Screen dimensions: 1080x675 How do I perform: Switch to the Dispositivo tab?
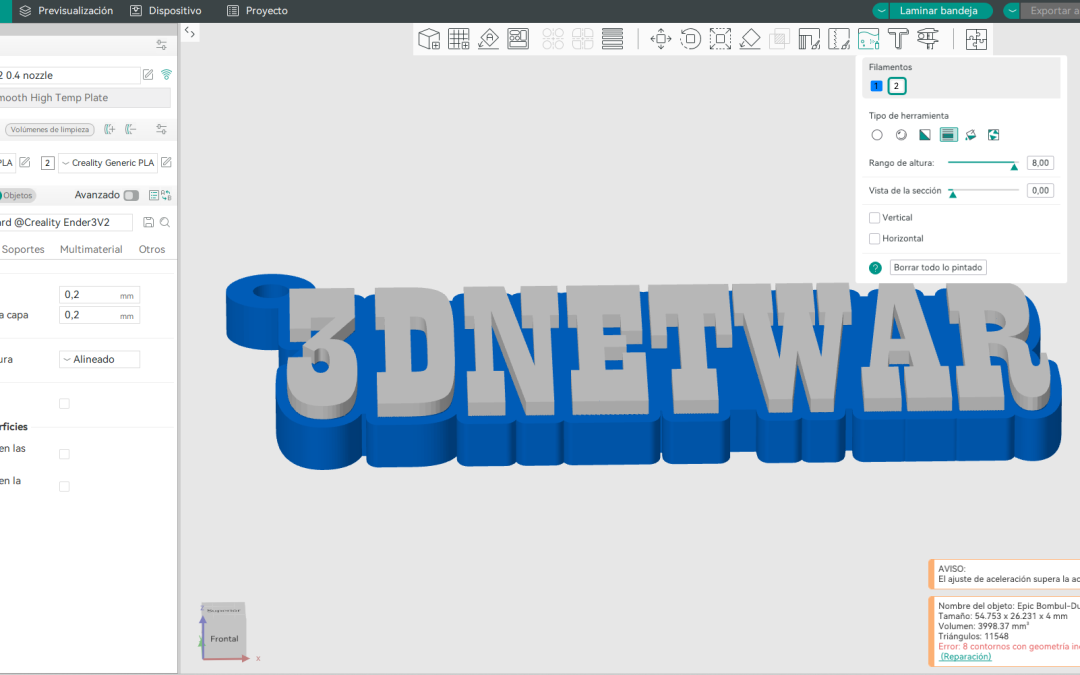(x=166, y=10)
